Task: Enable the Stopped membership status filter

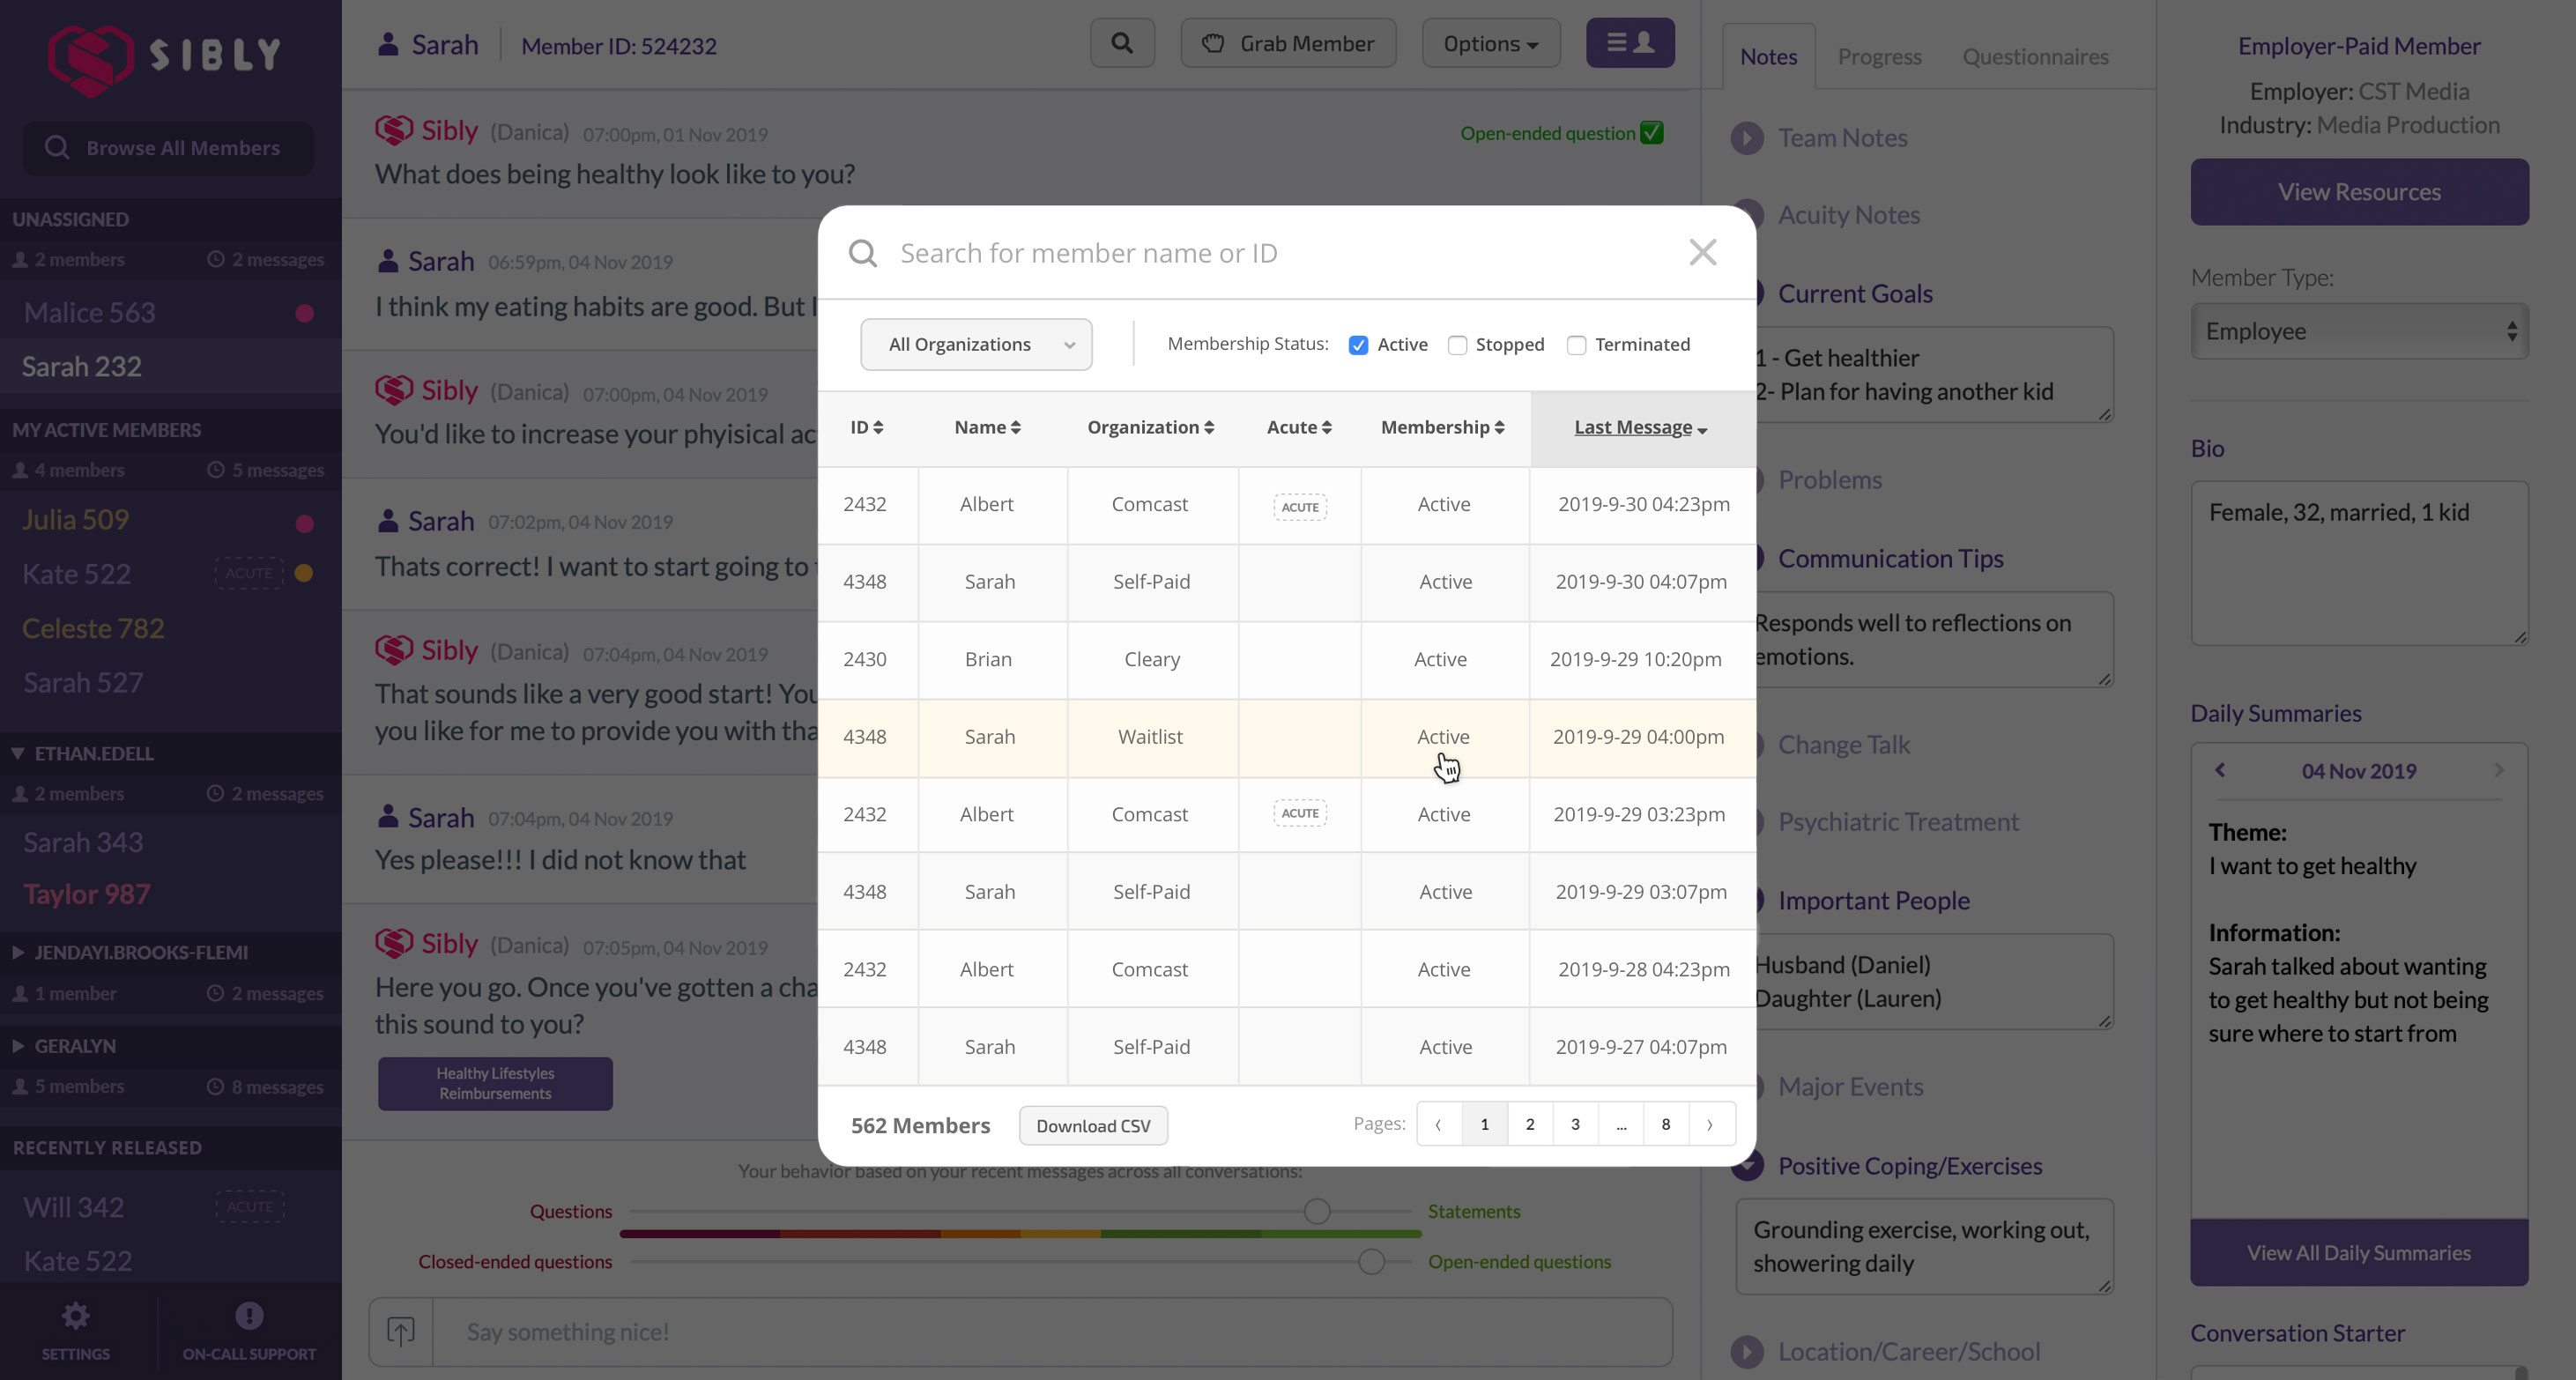Action: (1457, 345)
